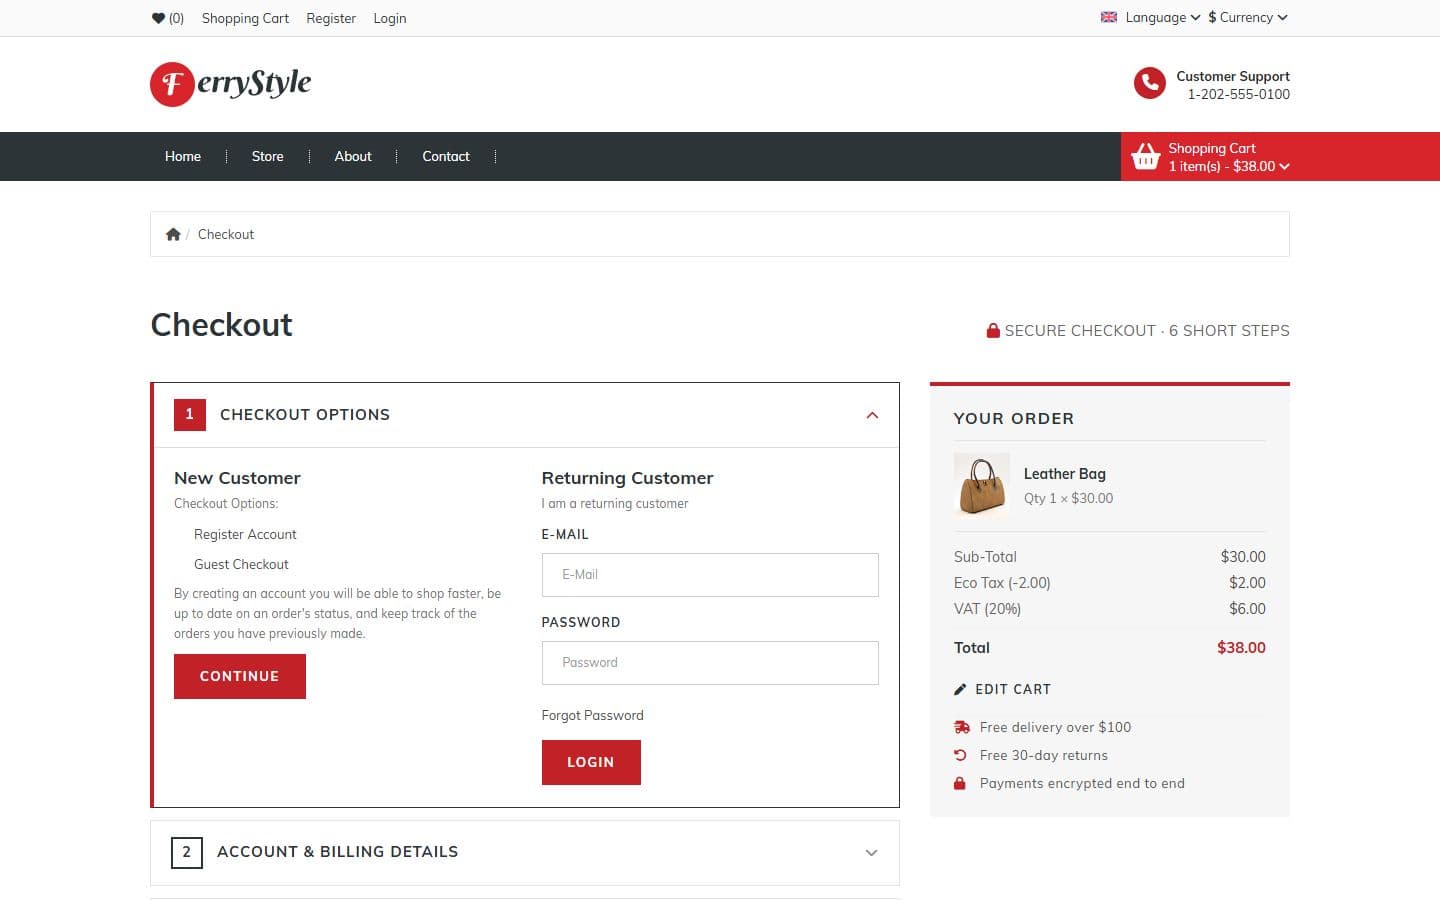1440x900 pixels.
Task: Click the pencil icon beside Edit Cart
Action: click(x=960, y=689)
